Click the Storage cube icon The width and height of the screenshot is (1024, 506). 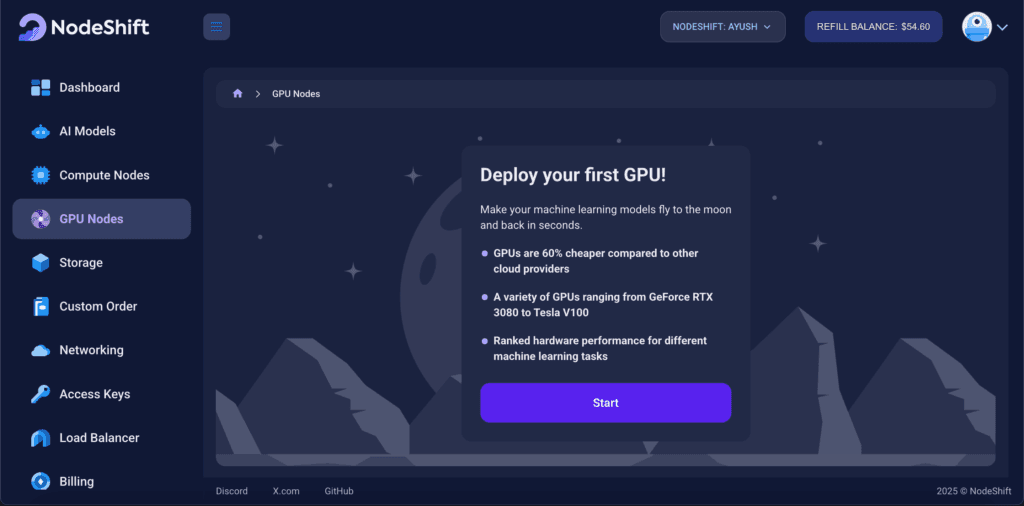pos(40,262)
